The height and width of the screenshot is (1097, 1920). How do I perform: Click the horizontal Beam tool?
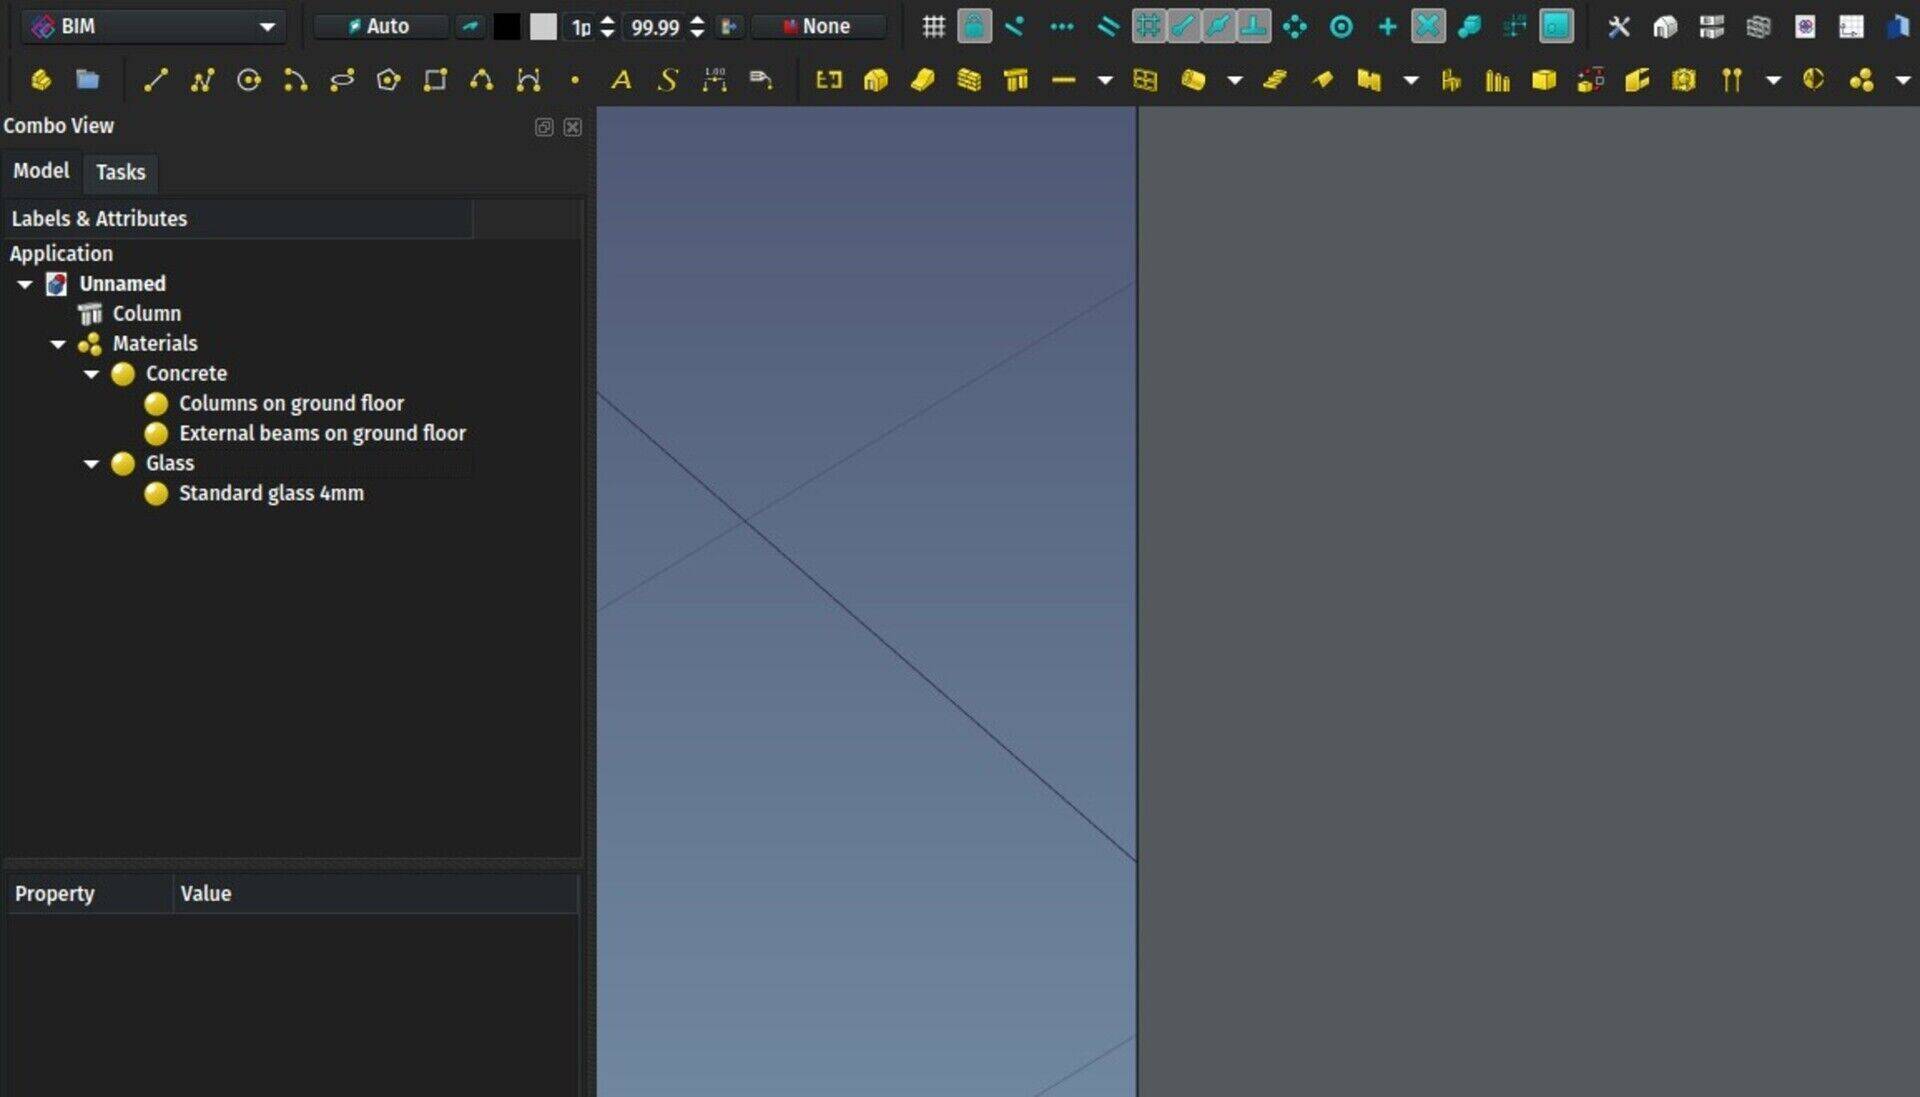click(1063, 80)
